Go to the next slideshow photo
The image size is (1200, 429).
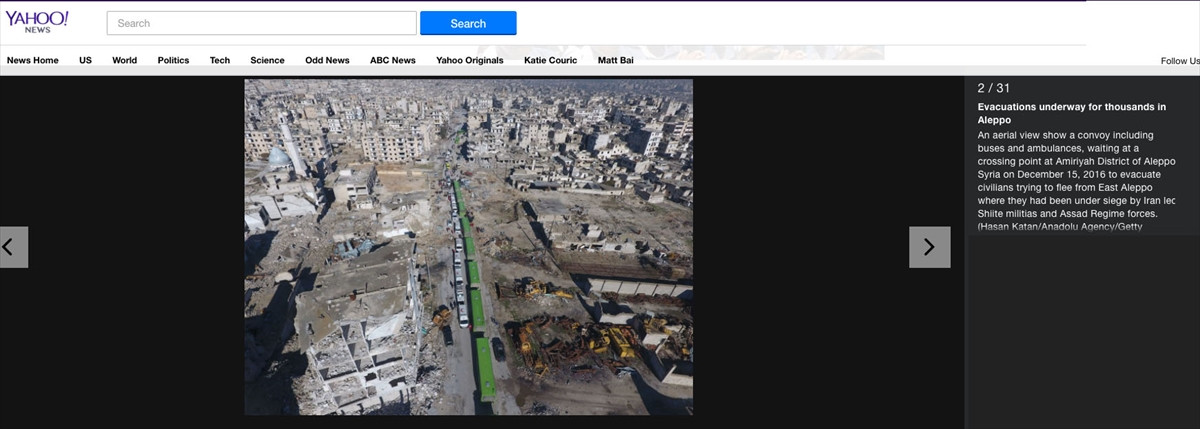(x=929, y=247)
